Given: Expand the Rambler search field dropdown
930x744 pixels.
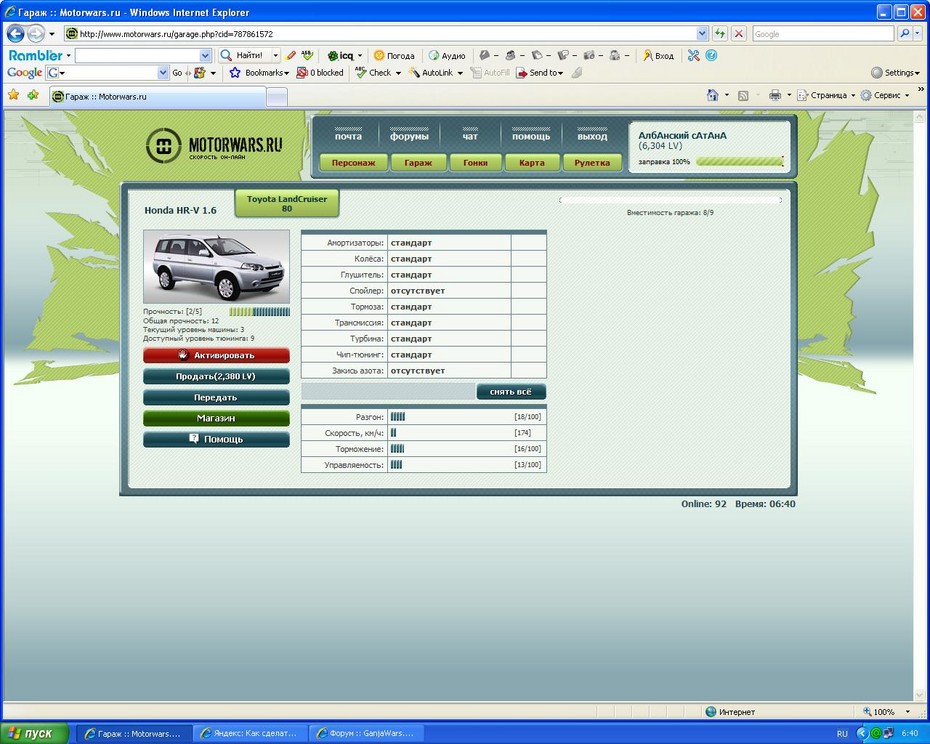Looking at the screenshot, I should point(207,56).
